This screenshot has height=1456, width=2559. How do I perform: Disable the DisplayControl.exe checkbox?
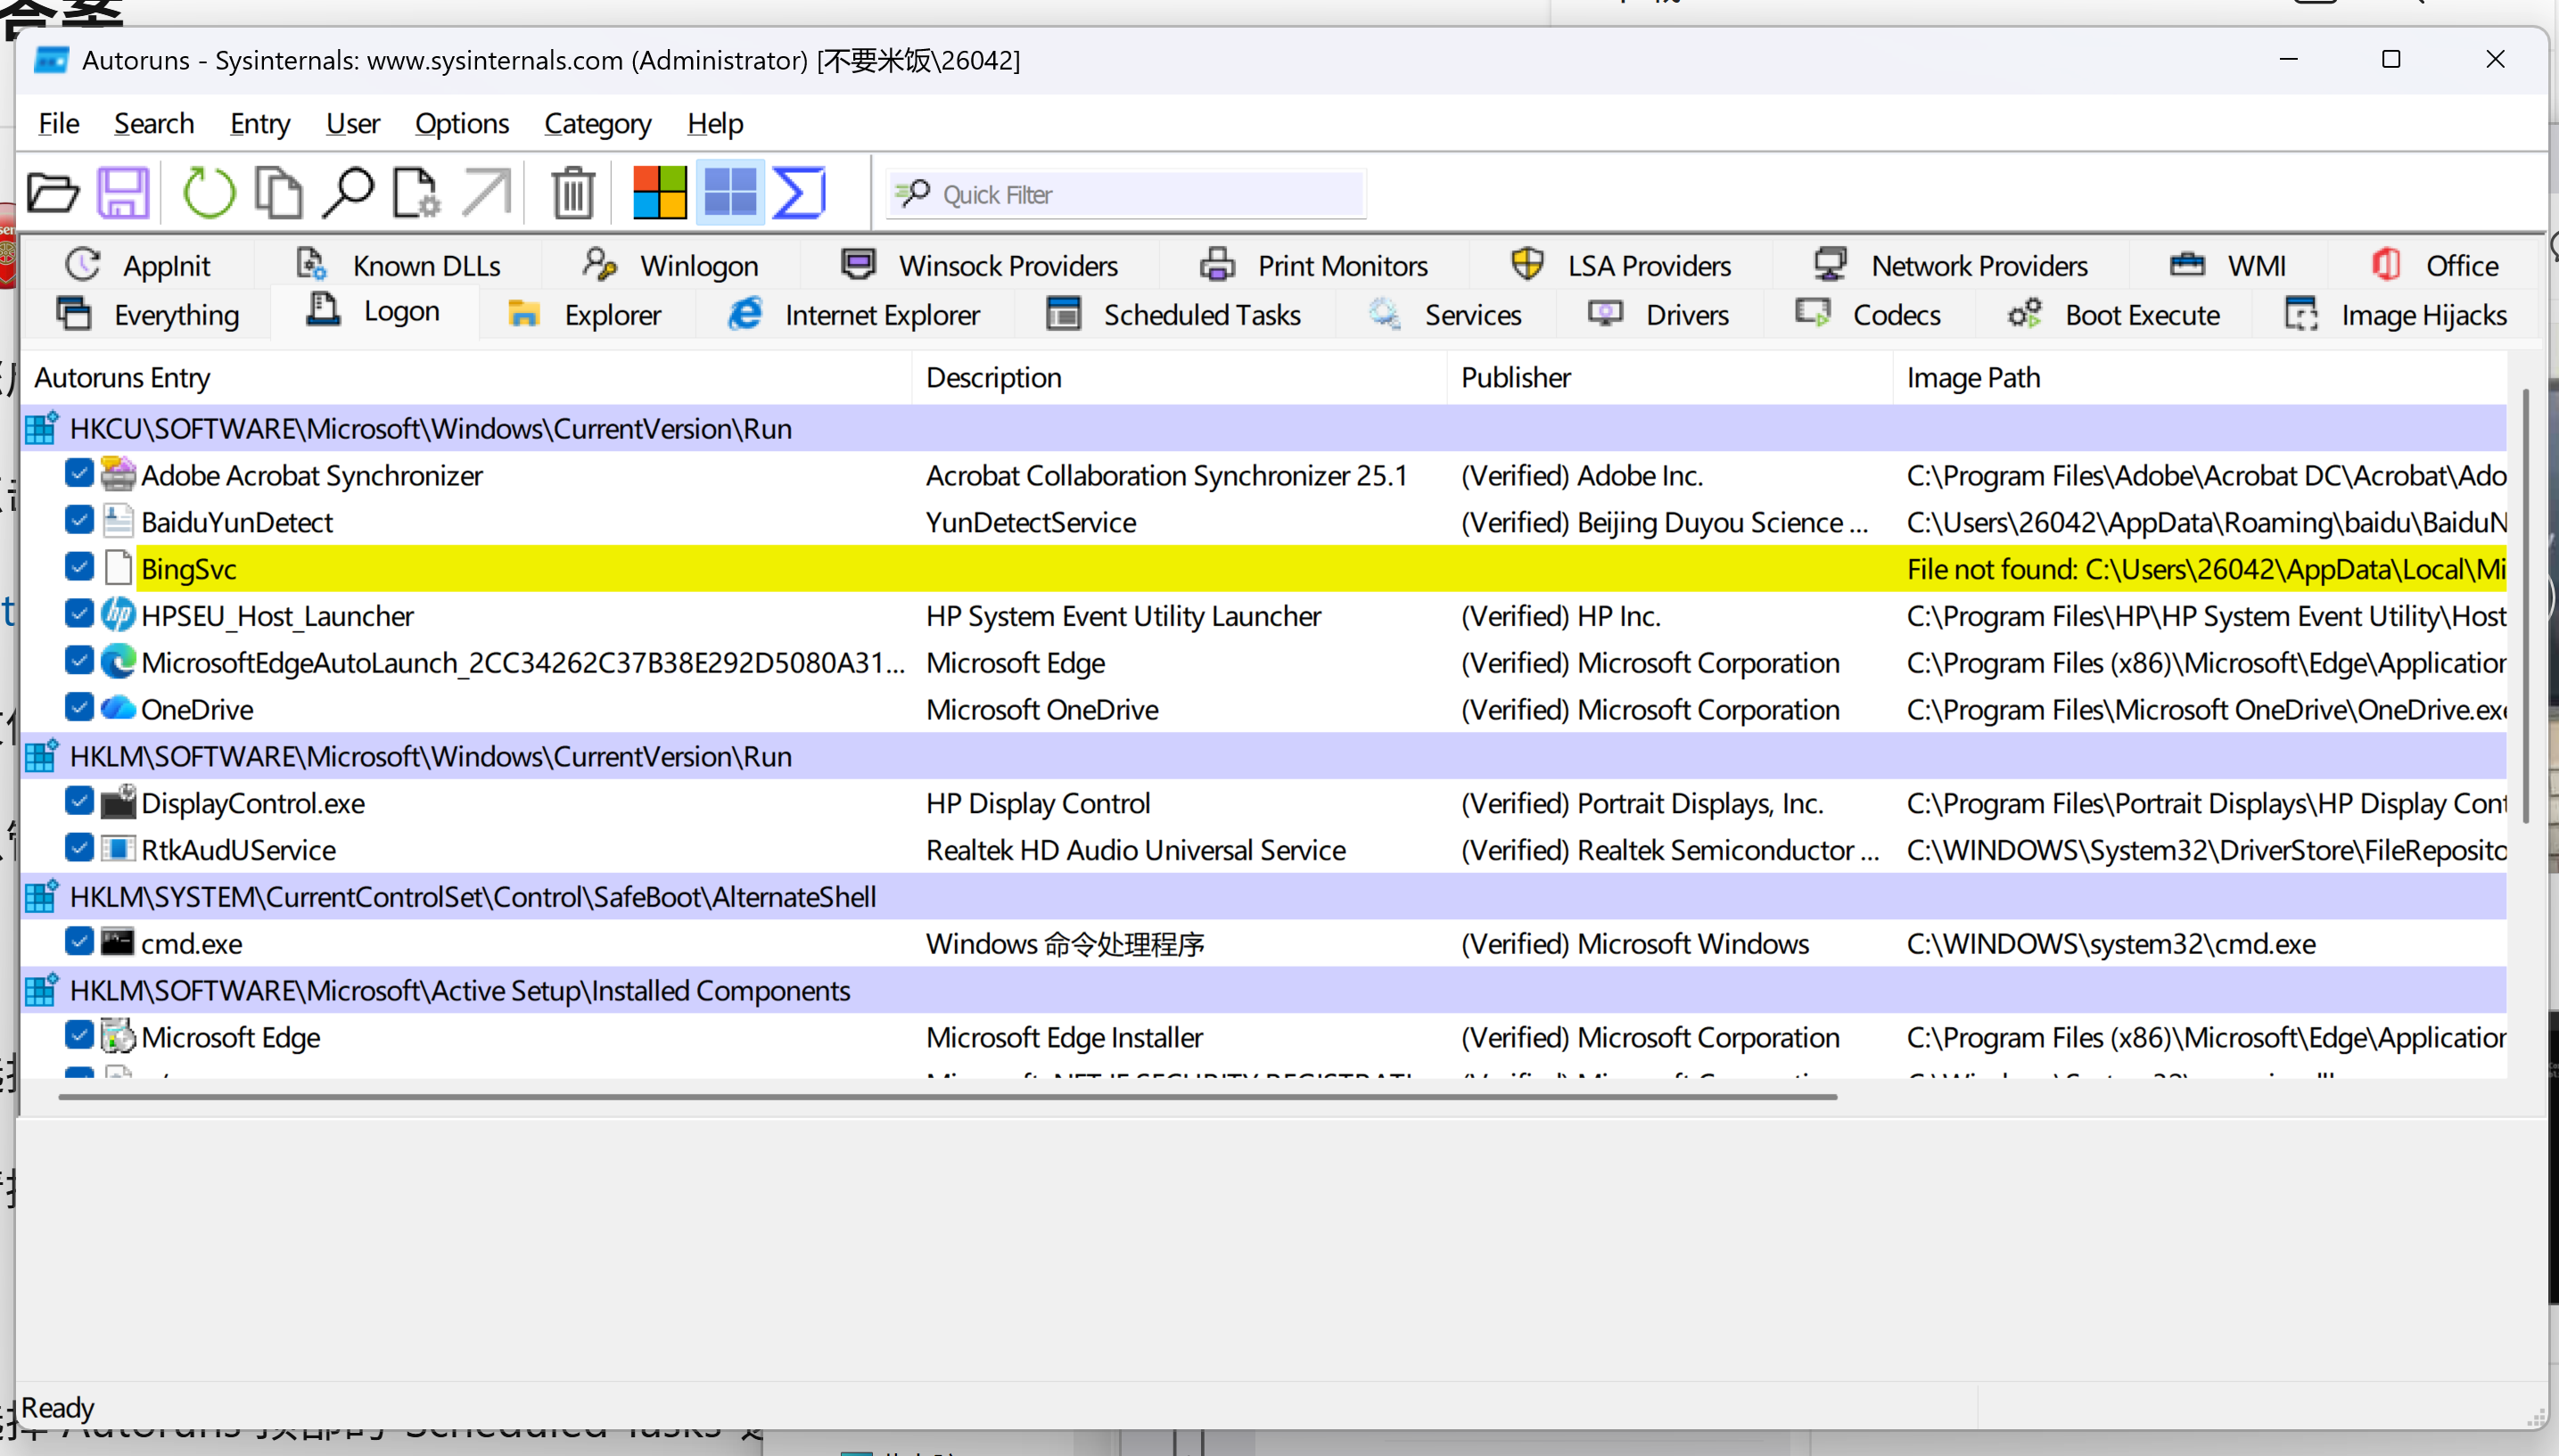coord(79,801)
